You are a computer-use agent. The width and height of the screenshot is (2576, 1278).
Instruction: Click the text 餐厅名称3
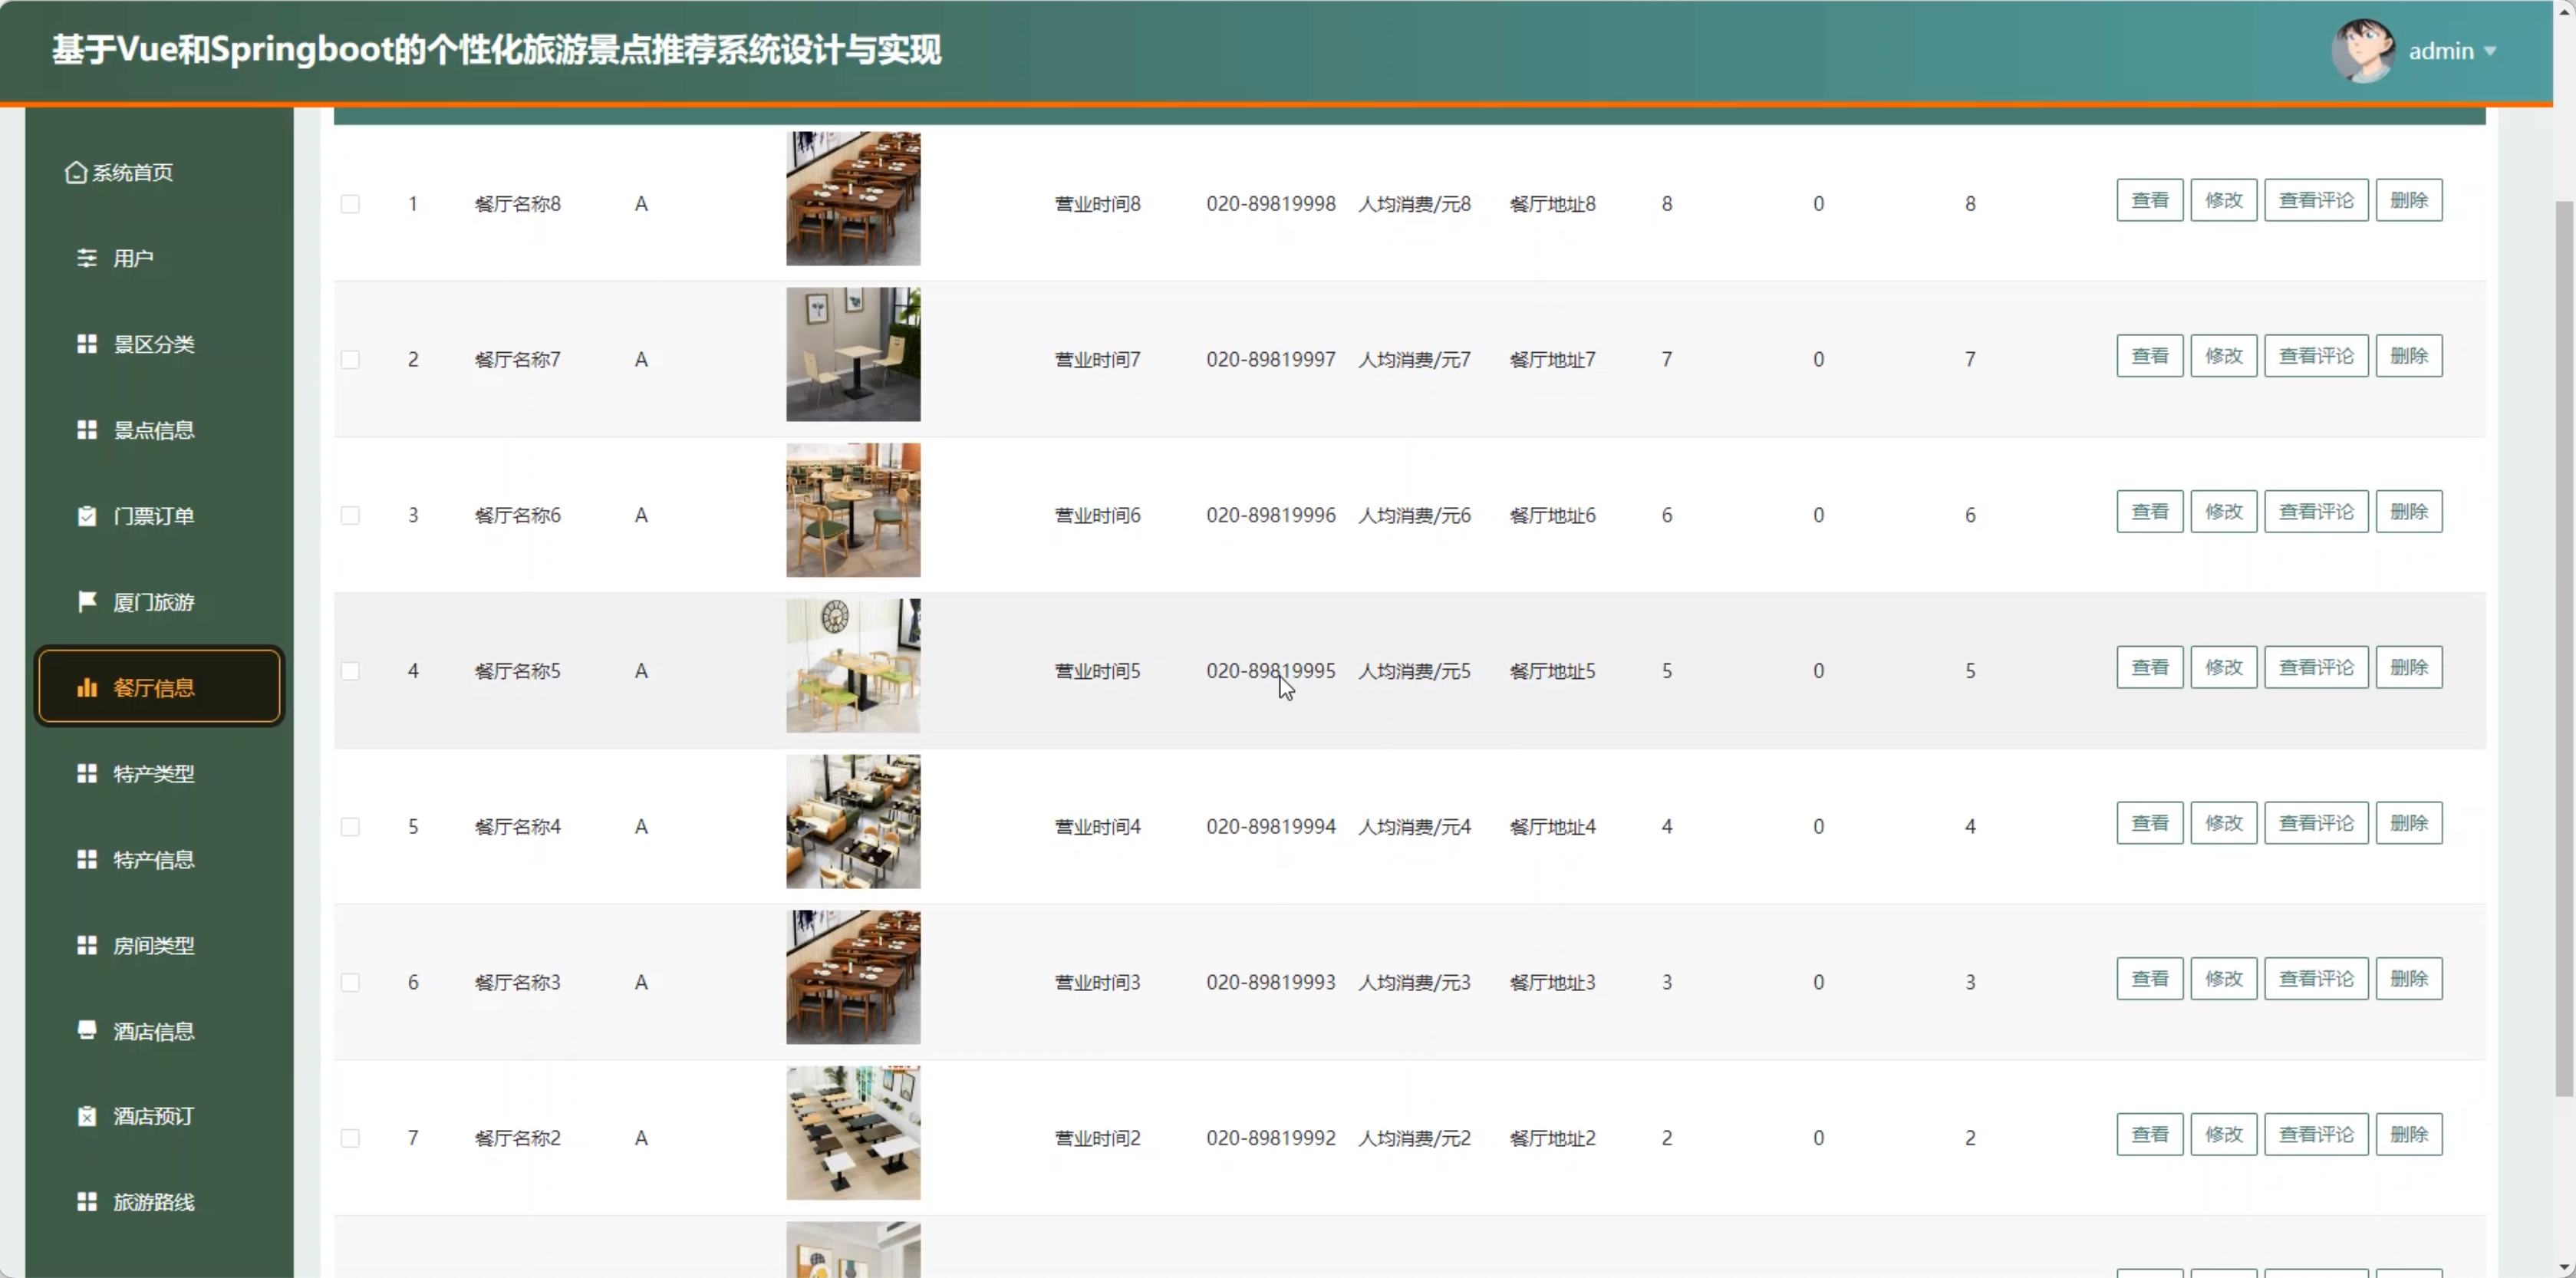coord(518,982)
